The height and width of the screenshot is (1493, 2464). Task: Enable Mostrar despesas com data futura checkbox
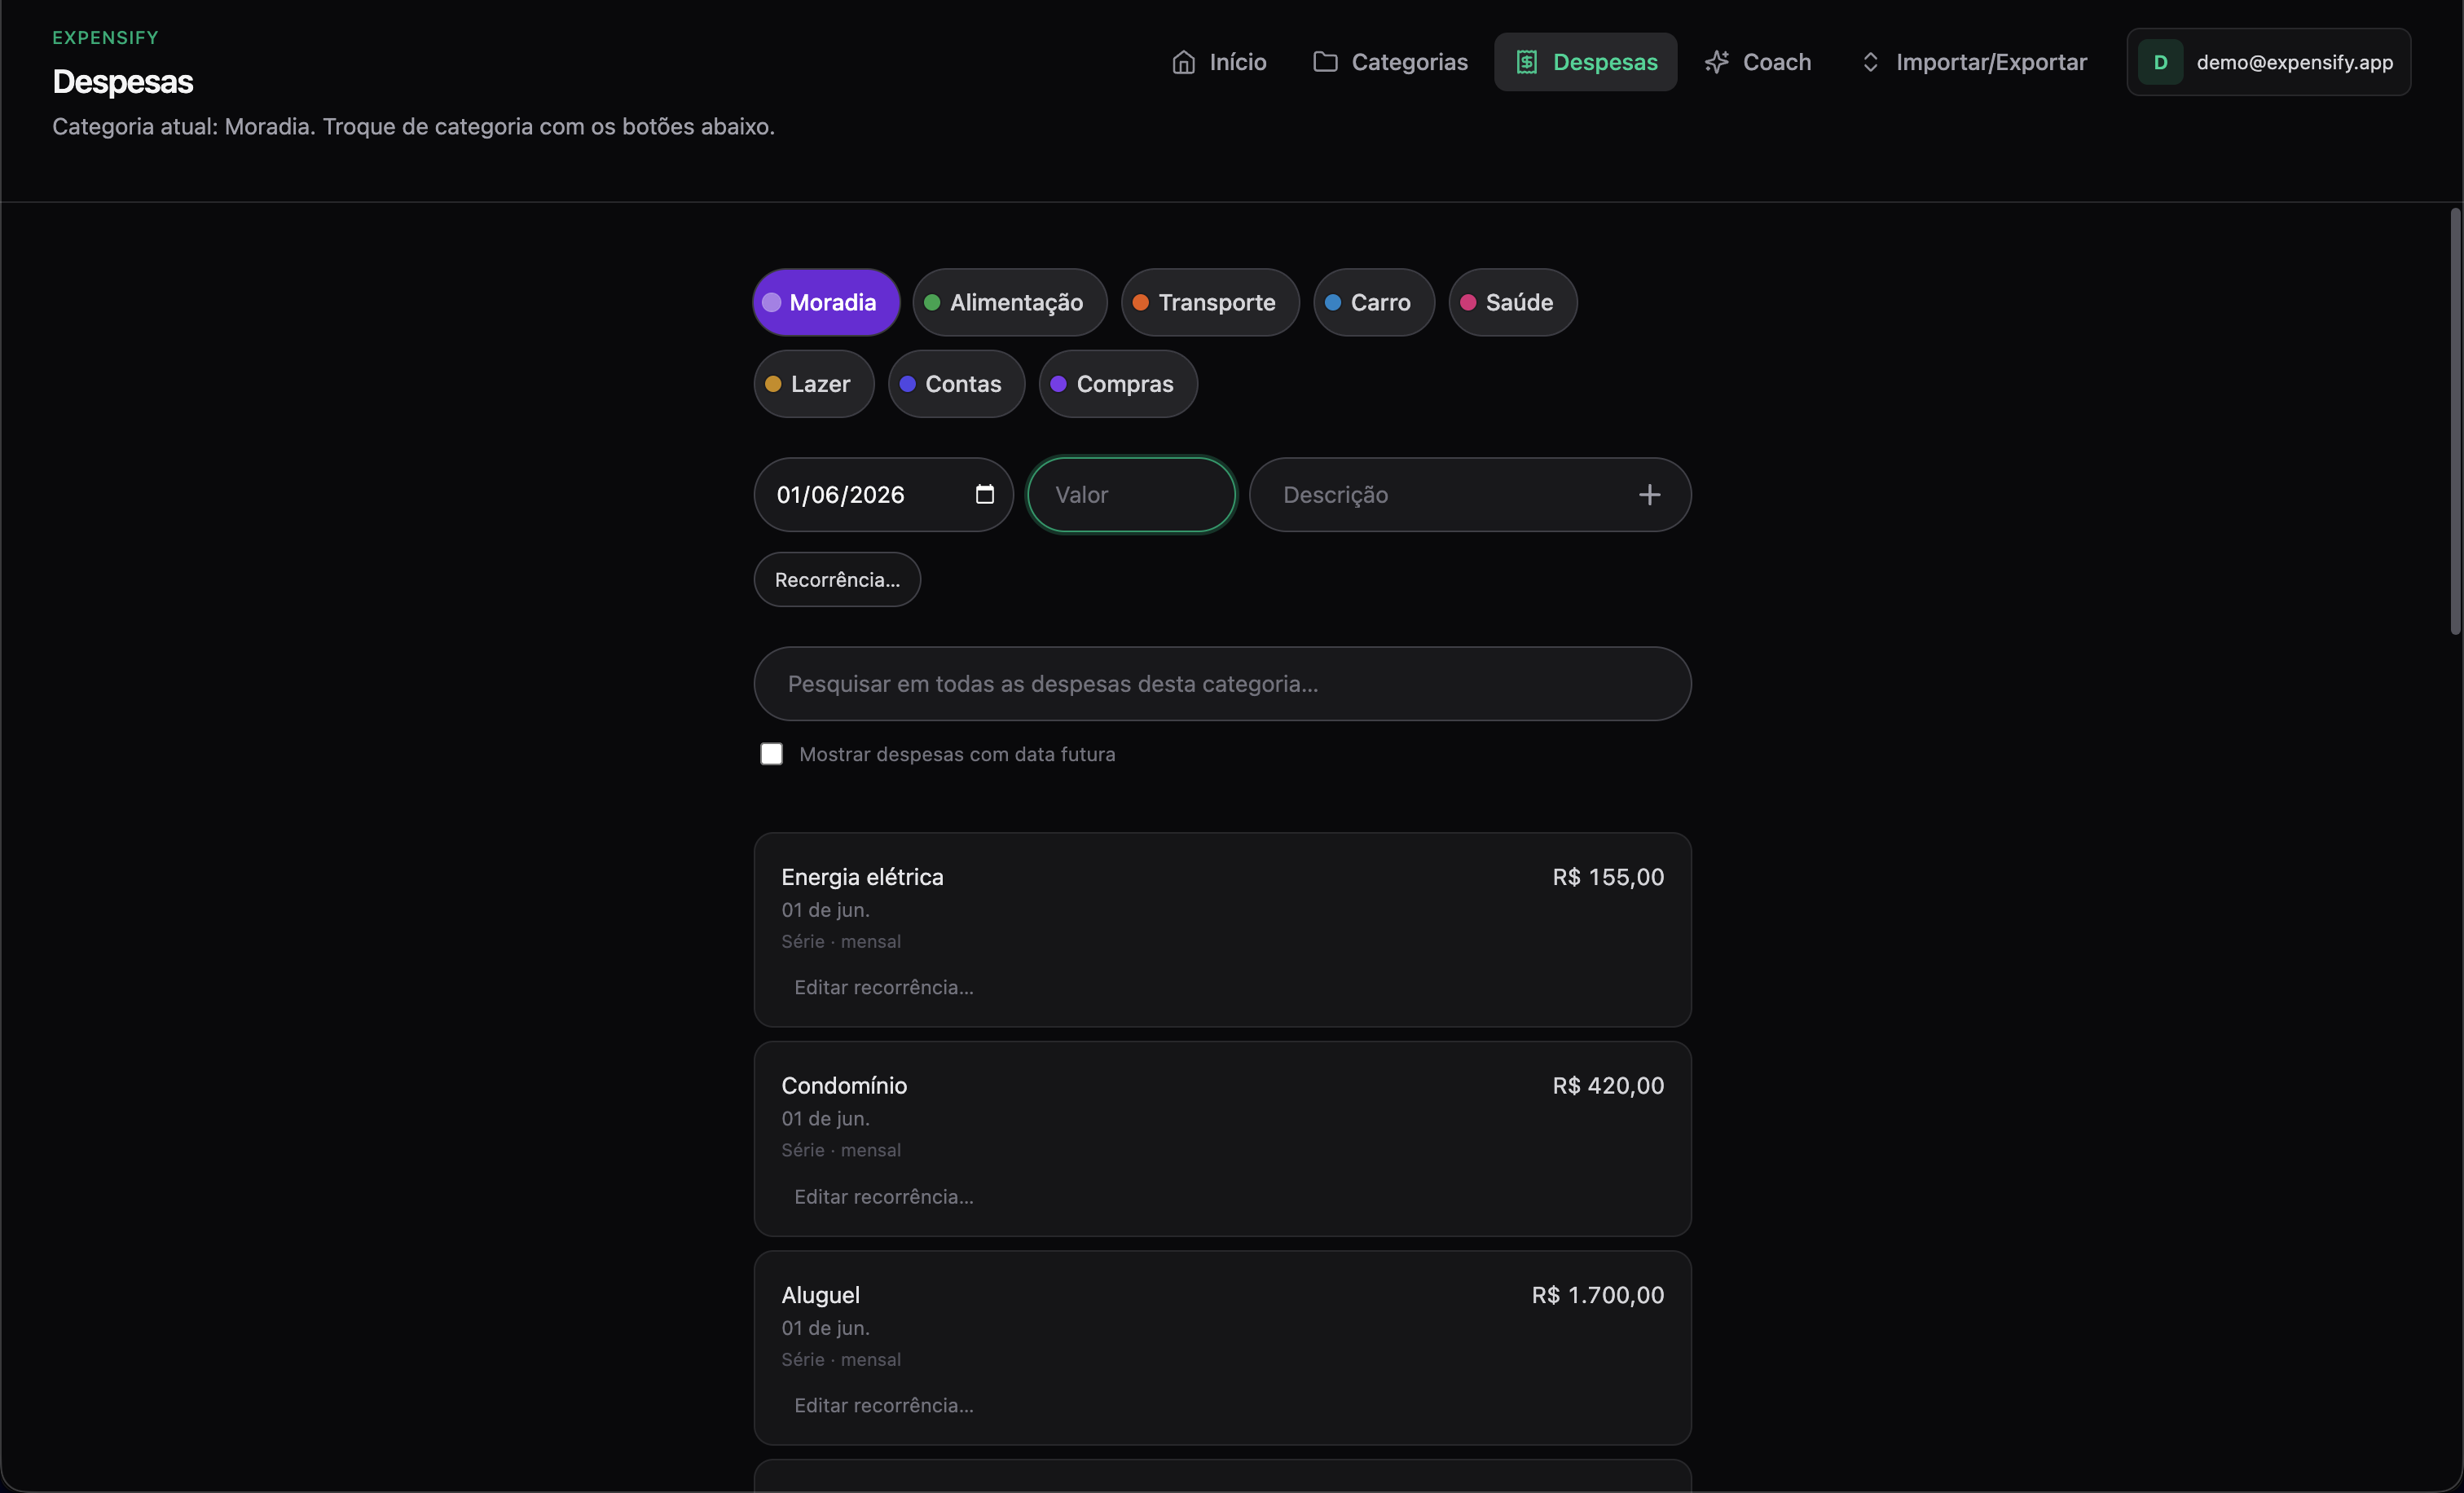[x=771, y=754]
